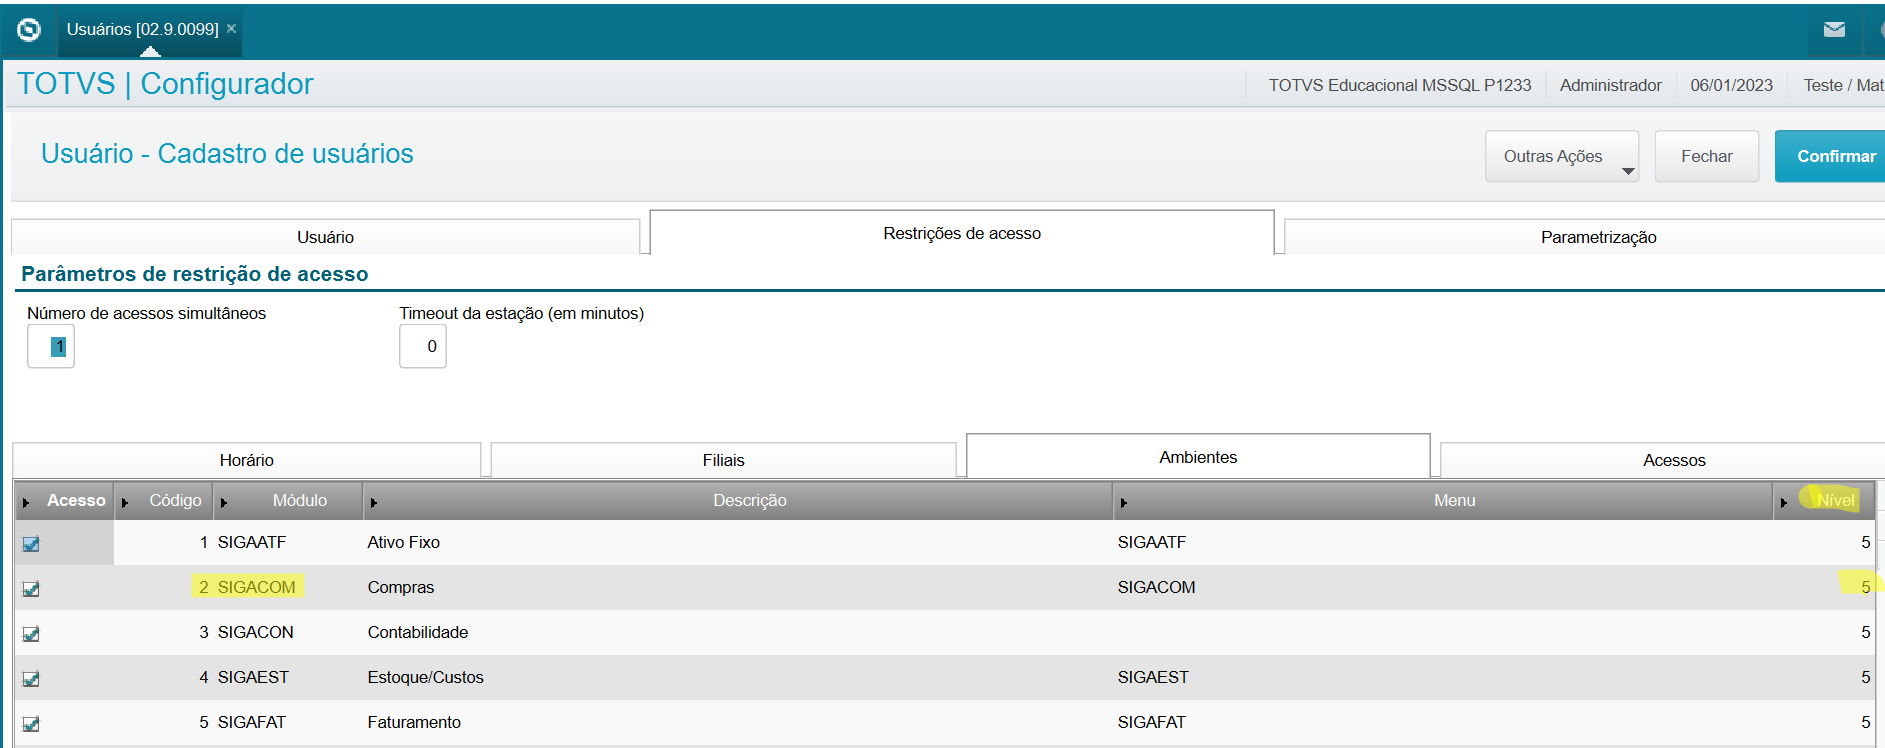Close the Usuários [02.9.0099] tab
Image resolution: width=1885 pixels, height=748 pixels.
pos(231,29)
